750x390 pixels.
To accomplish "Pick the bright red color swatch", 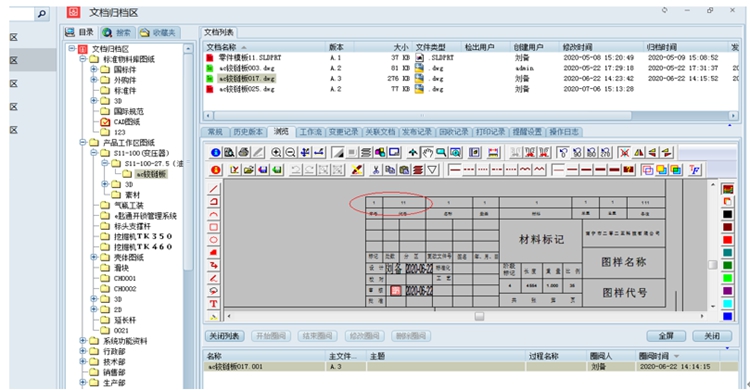I will click(x=727, y=240).
